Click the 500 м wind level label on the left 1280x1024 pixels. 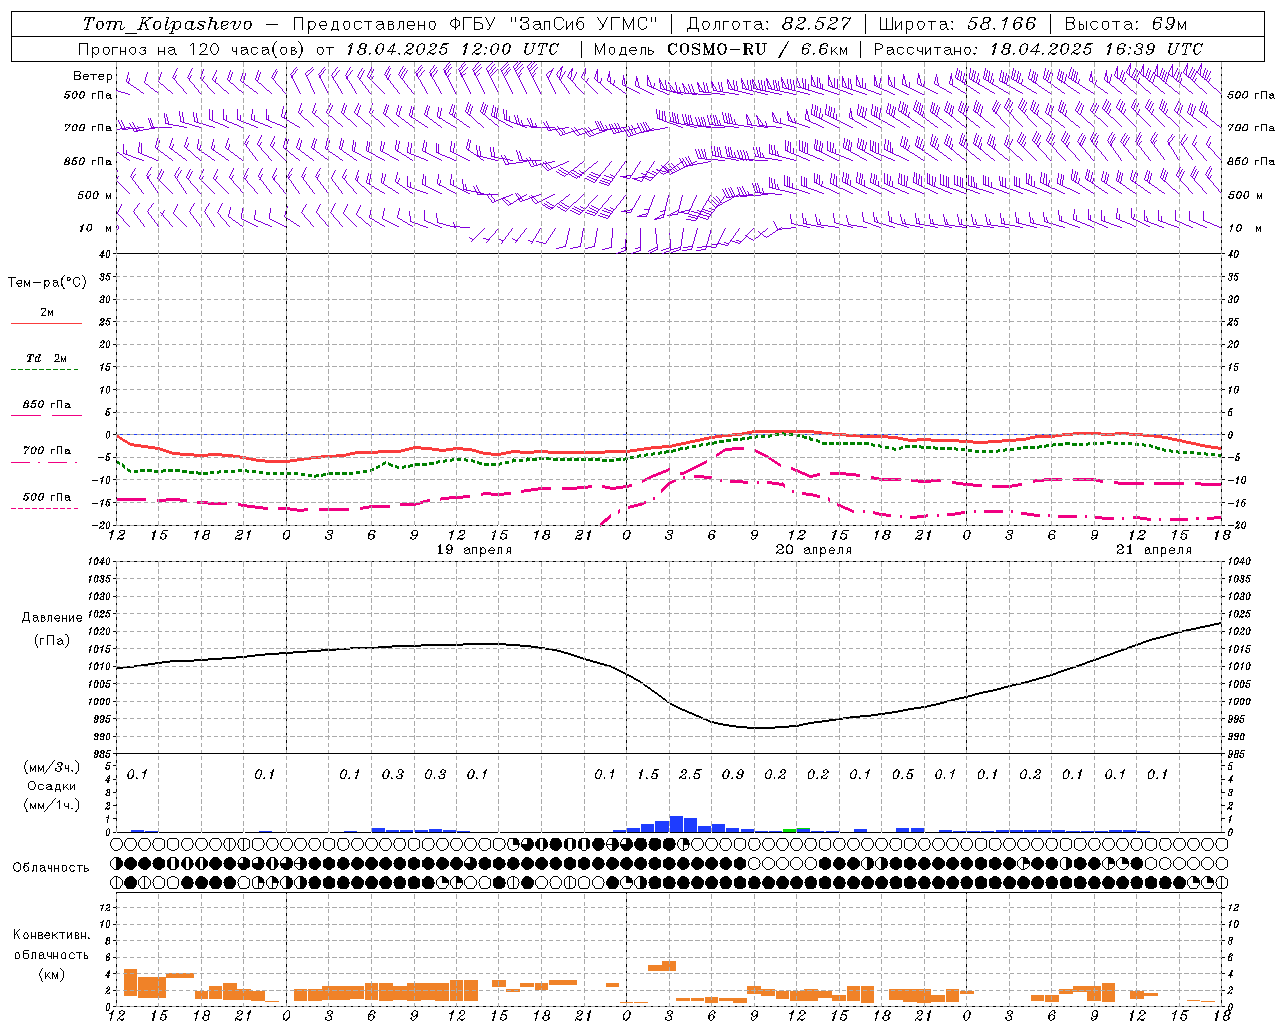pos(95,195)
